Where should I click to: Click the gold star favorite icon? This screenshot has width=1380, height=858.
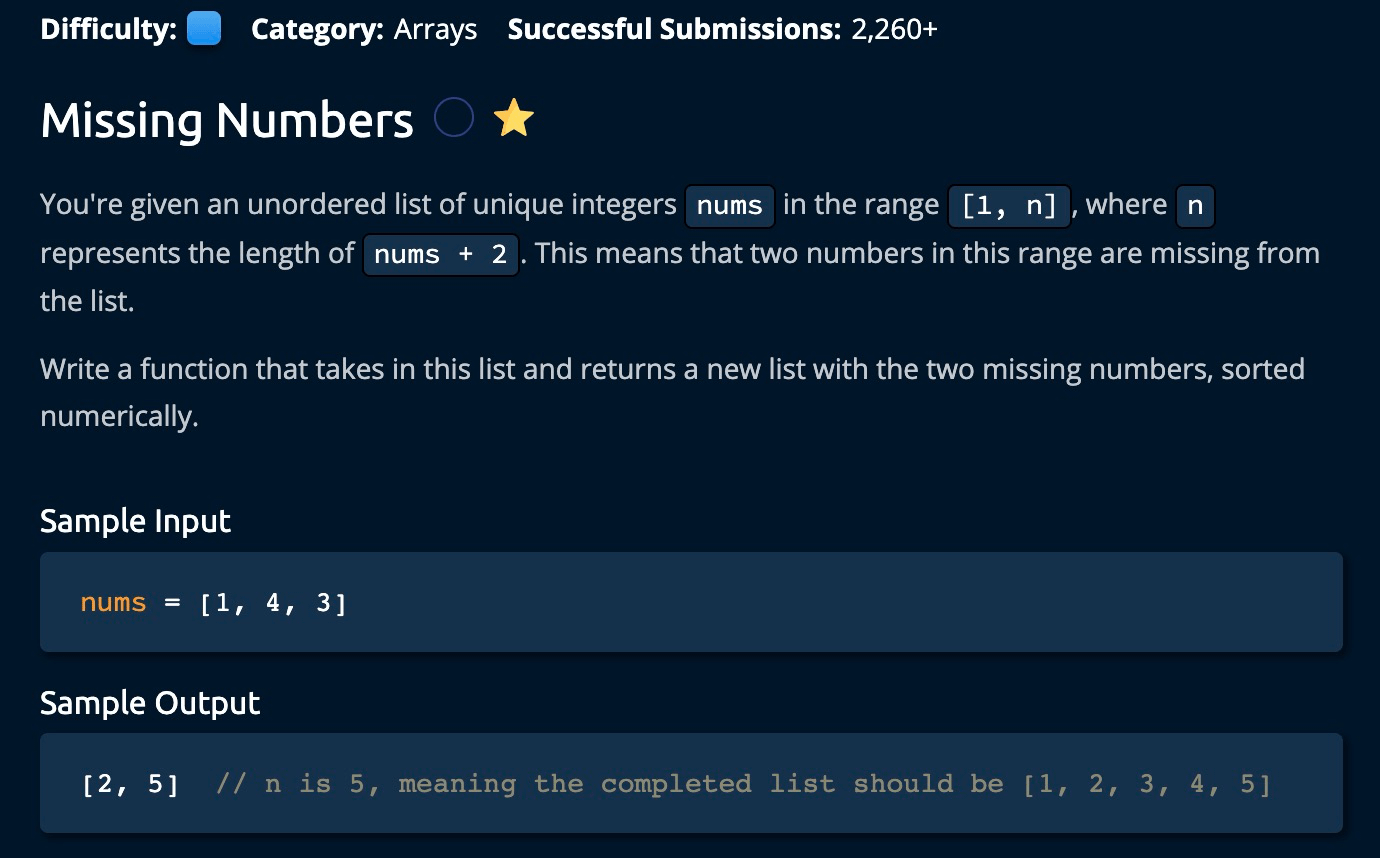514,120
